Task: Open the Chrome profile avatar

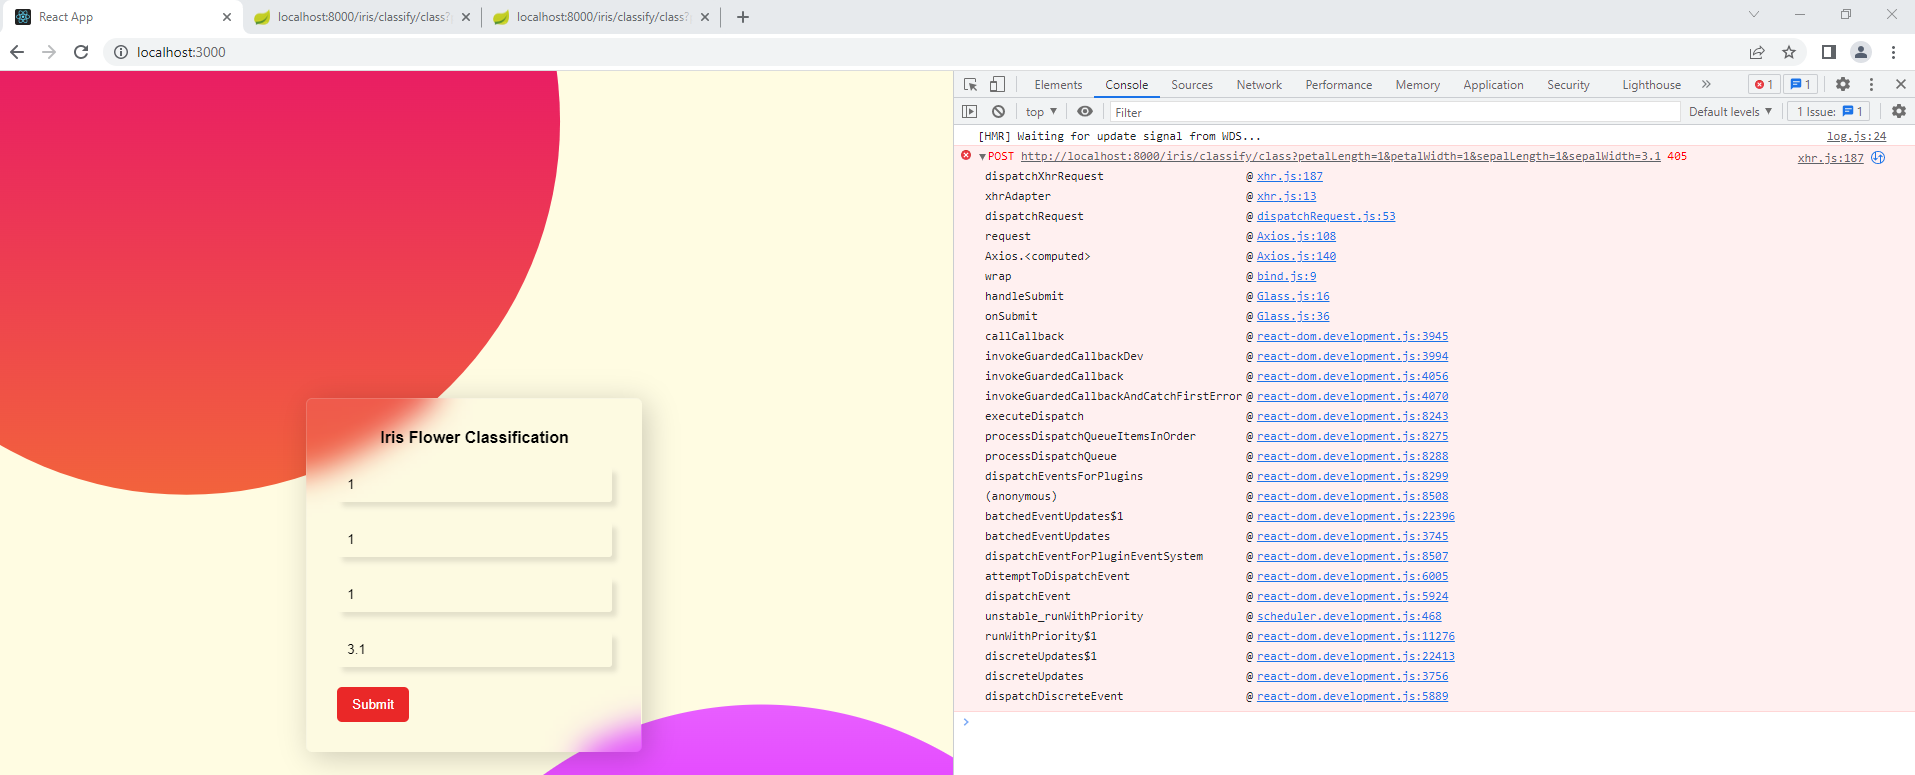Action: 1861,52
